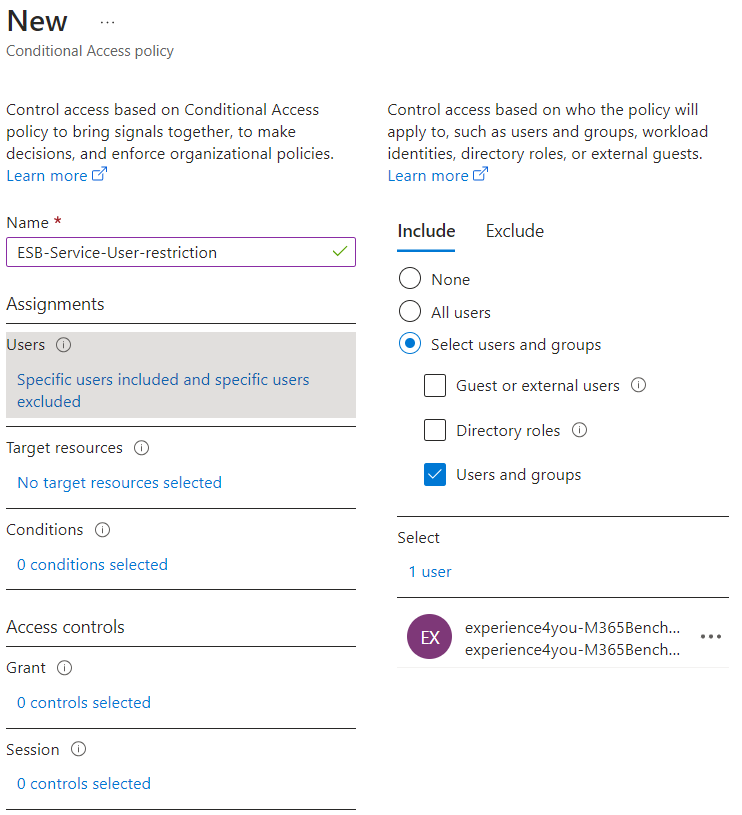Click the Target resources info icon
Screen dimensions: 742x815
coord(141,448)
